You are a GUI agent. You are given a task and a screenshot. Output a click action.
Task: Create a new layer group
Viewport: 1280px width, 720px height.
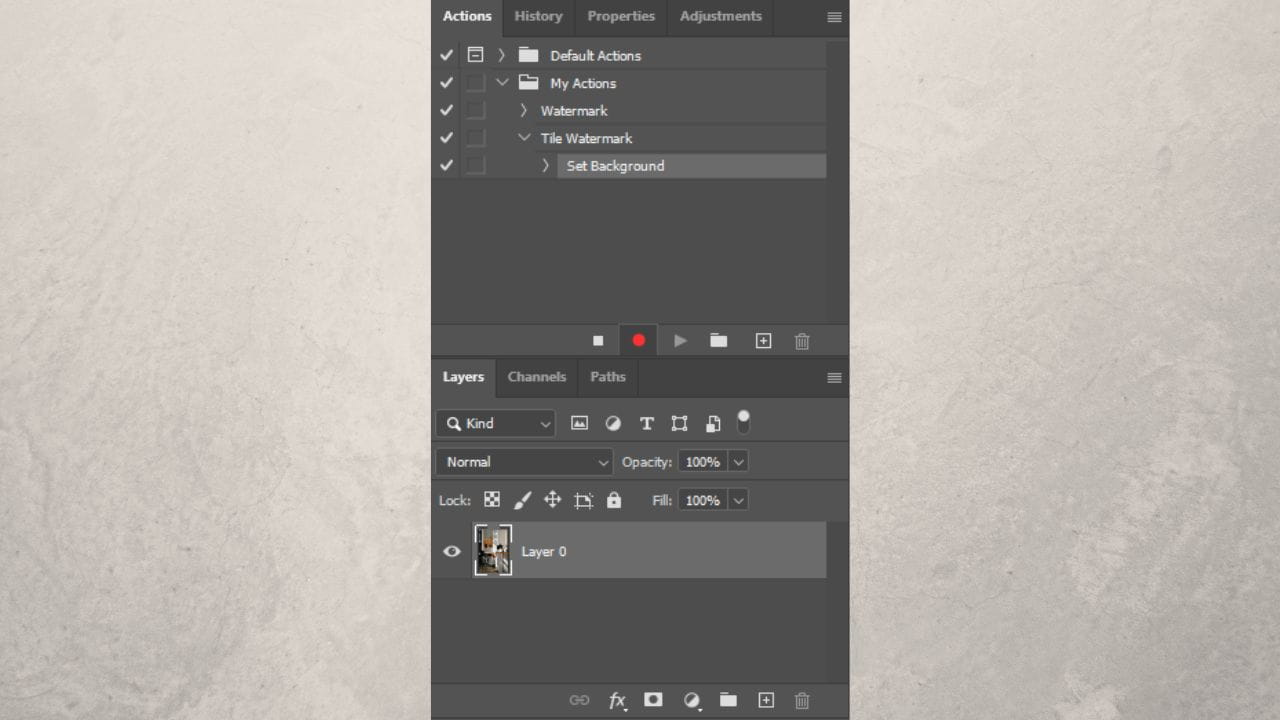pos(728,700)
